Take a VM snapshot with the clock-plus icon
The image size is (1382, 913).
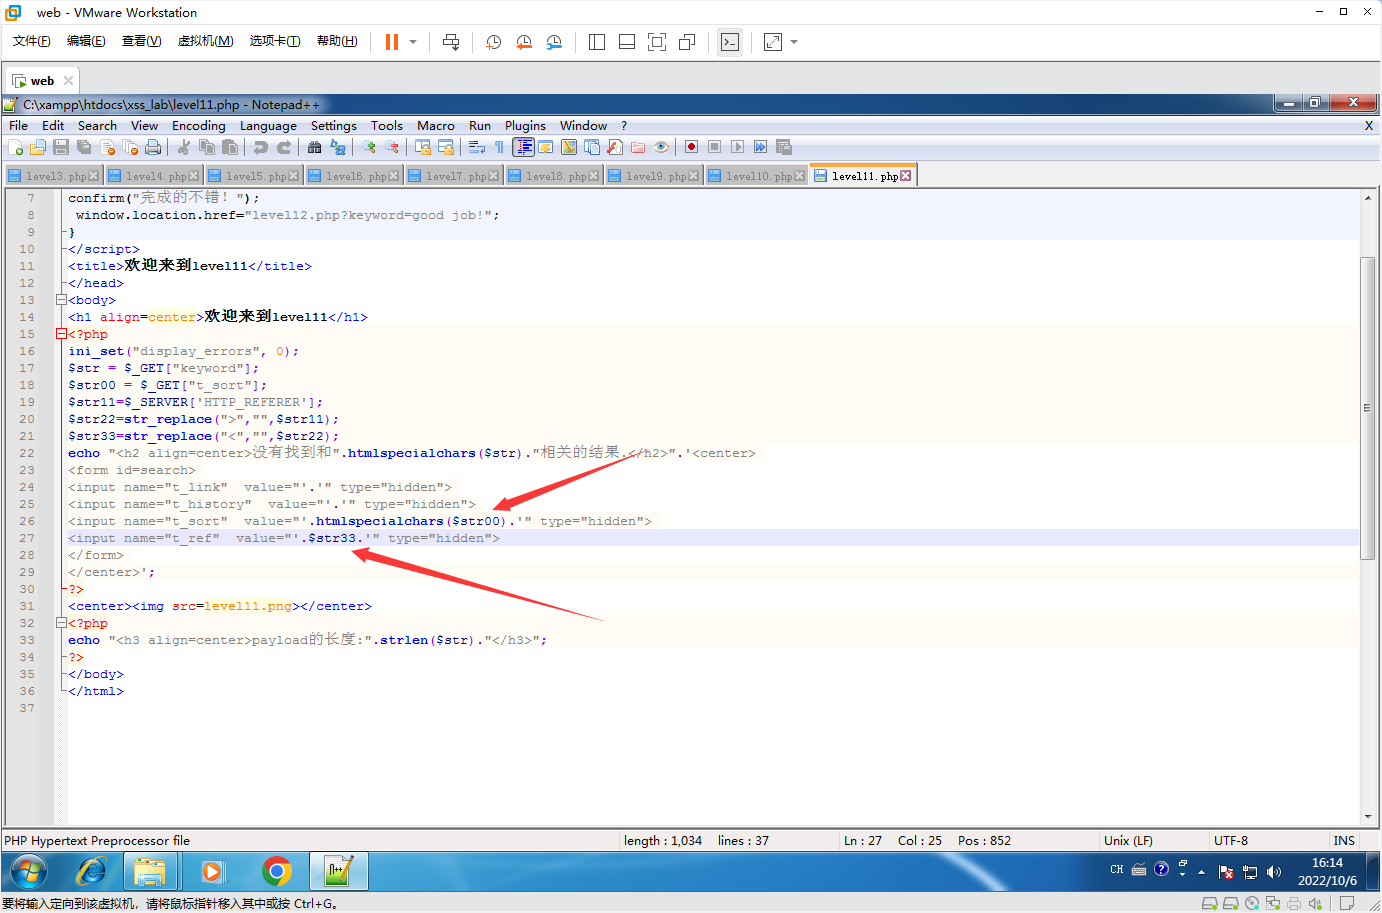(493, 42)
